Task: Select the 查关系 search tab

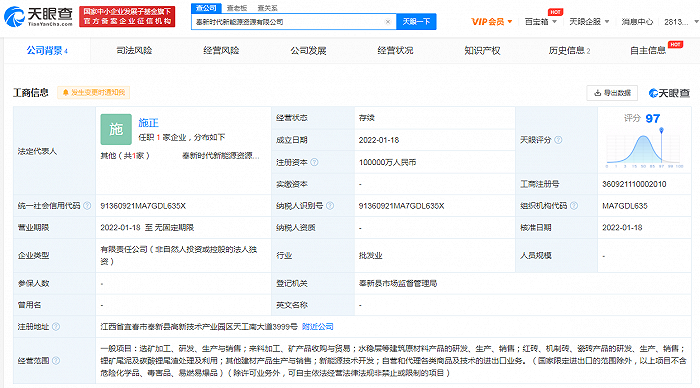Action: [267, 8]
